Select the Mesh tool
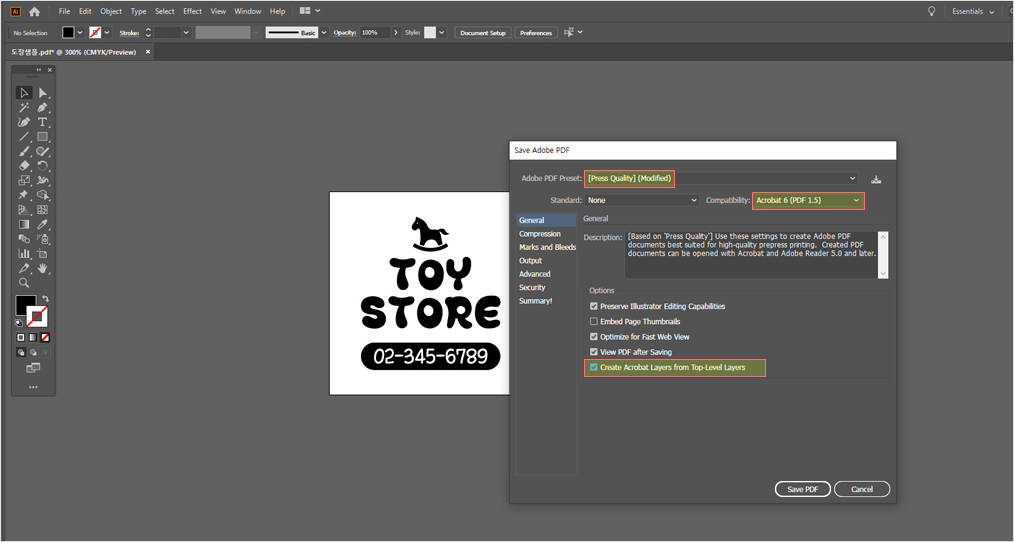The width and height of the screenshot is (1014, 542). pyautogui.click(x=43, y=210)
